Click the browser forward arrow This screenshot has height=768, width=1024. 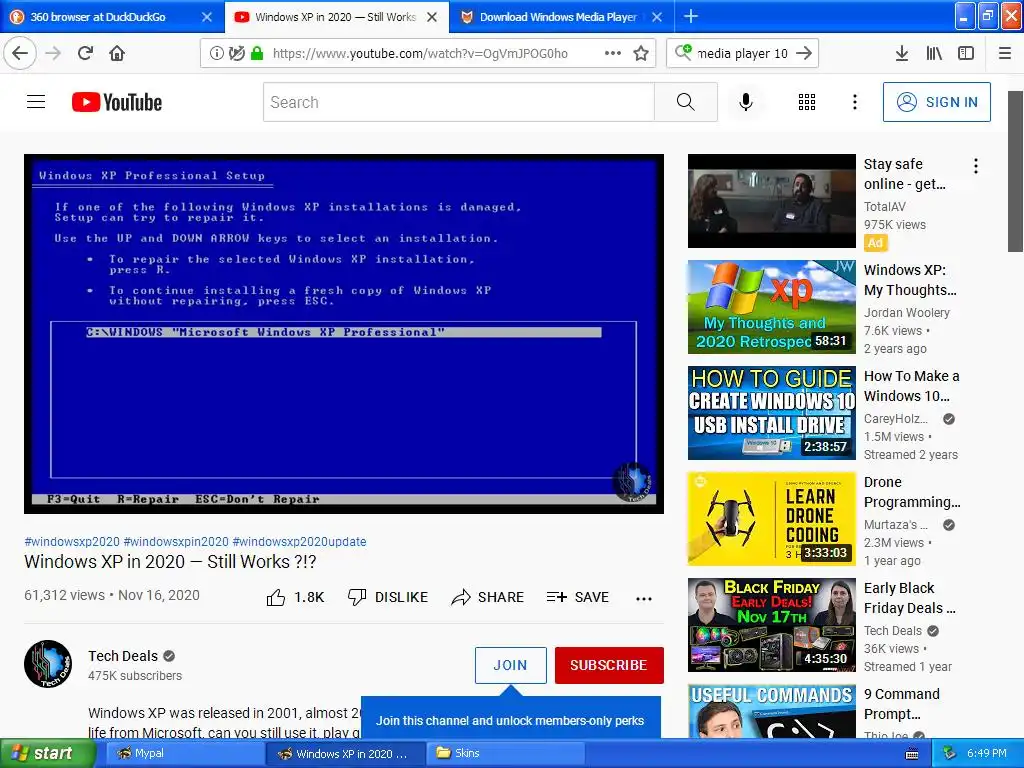click(53, 53)
